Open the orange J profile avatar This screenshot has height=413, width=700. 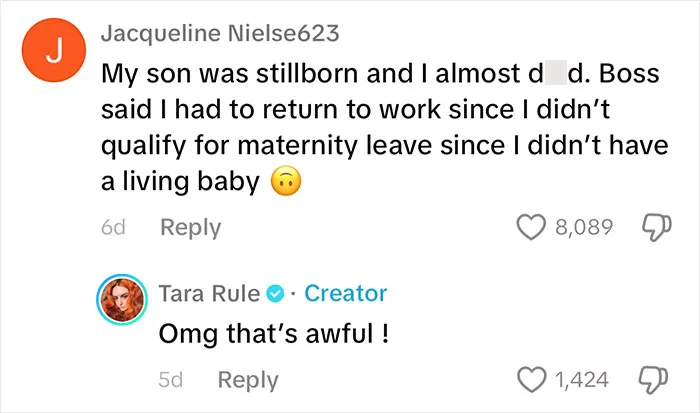54,50
